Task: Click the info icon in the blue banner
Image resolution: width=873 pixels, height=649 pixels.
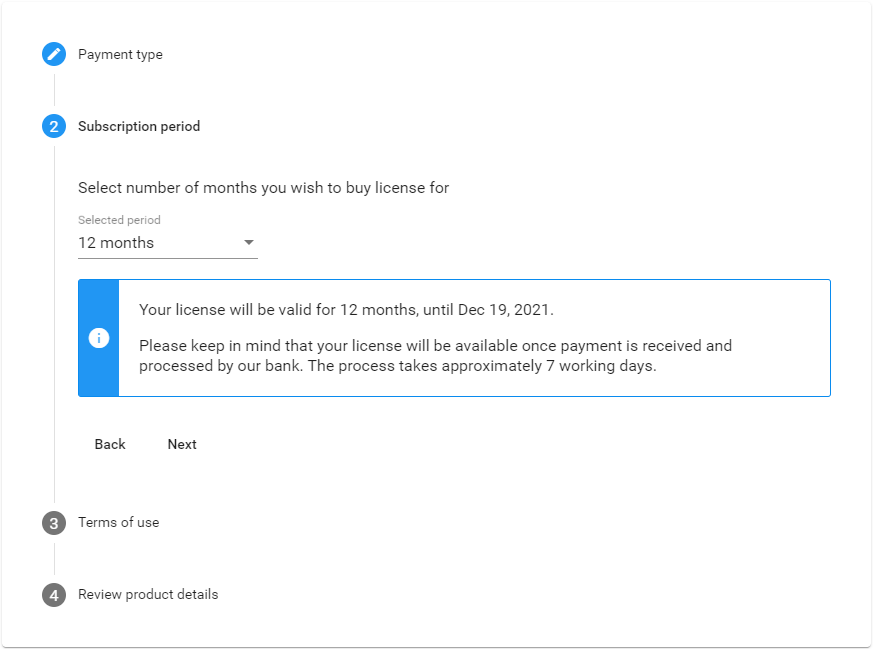Action: point(99,338)
